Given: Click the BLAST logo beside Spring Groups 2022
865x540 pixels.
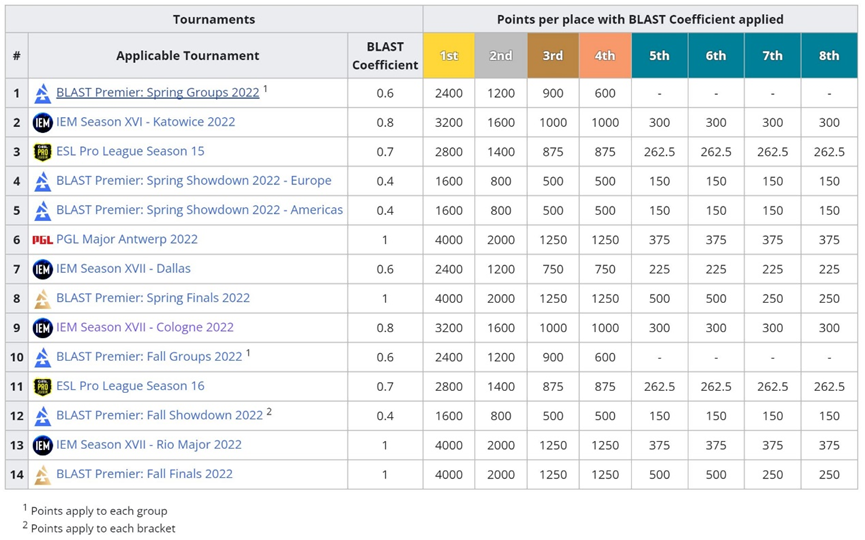Looking at the screenshot, I should coord(42,94).
